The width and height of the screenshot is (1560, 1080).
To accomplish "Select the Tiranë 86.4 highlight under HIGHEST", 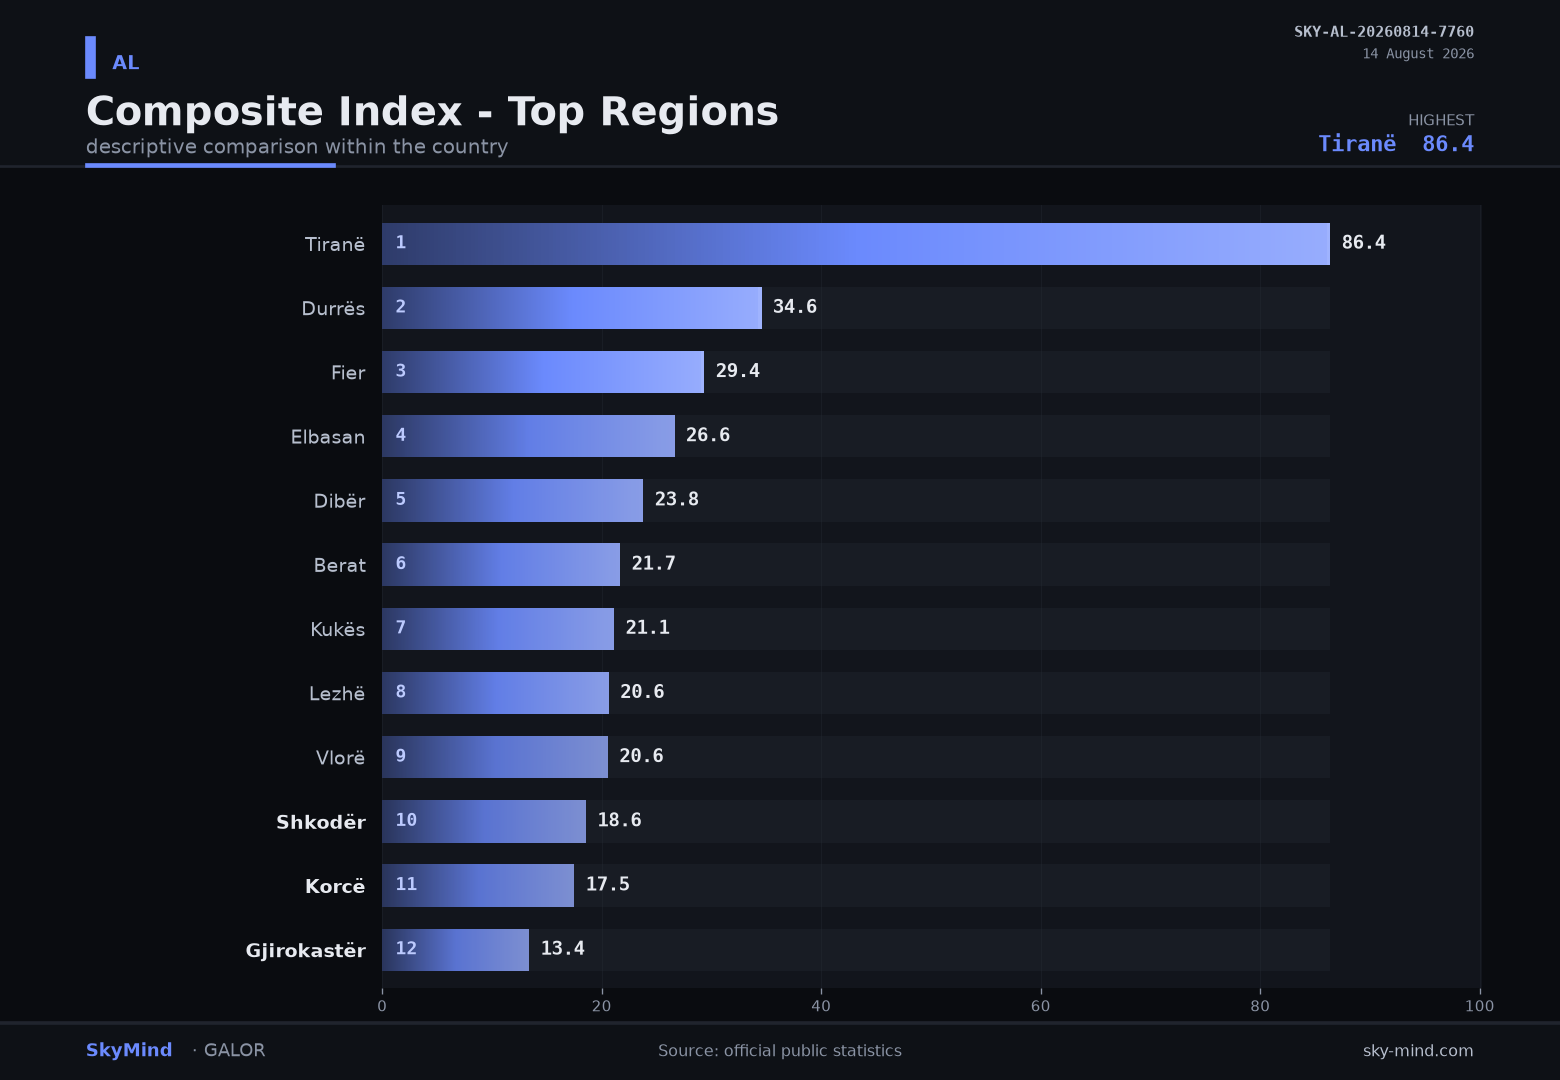I will pos(1396,144).
